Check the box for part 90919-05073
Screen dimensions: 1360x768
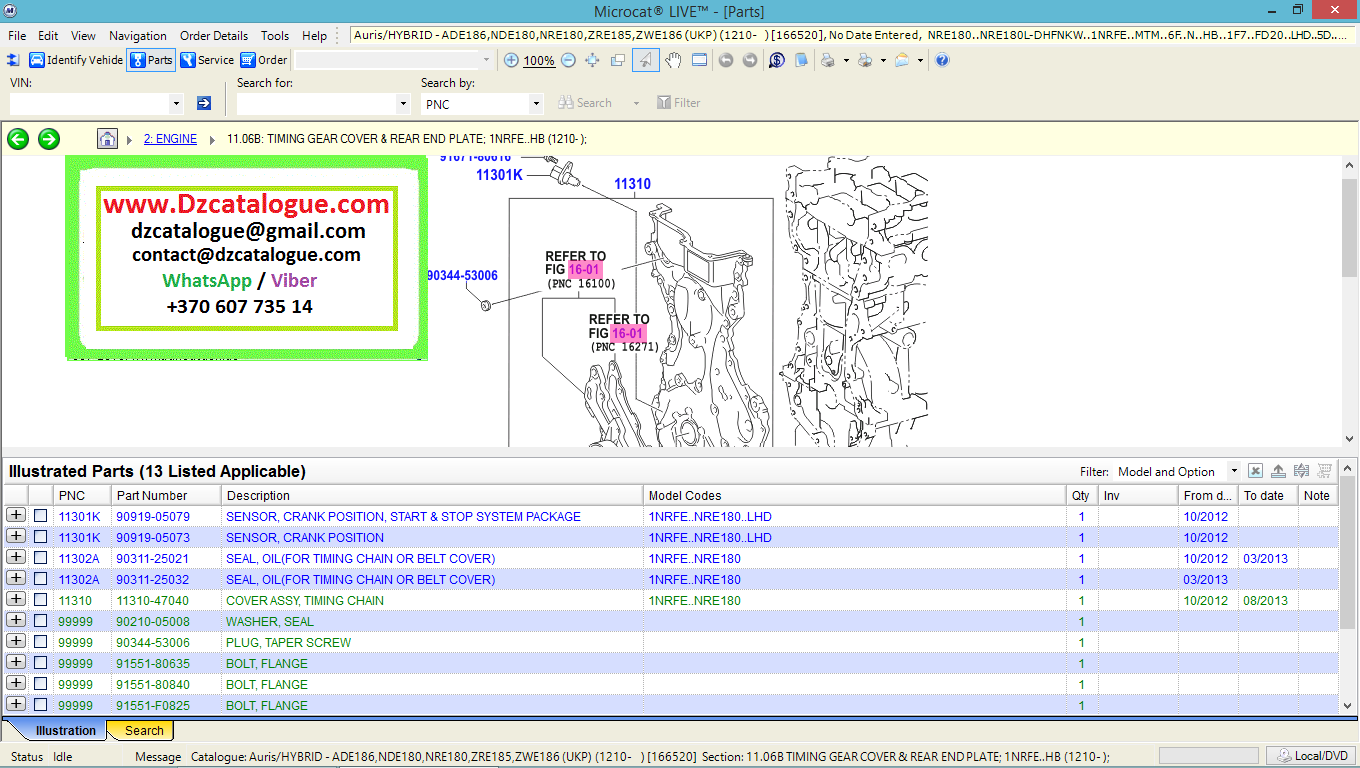pyautogui.click(x=40, y=537)
